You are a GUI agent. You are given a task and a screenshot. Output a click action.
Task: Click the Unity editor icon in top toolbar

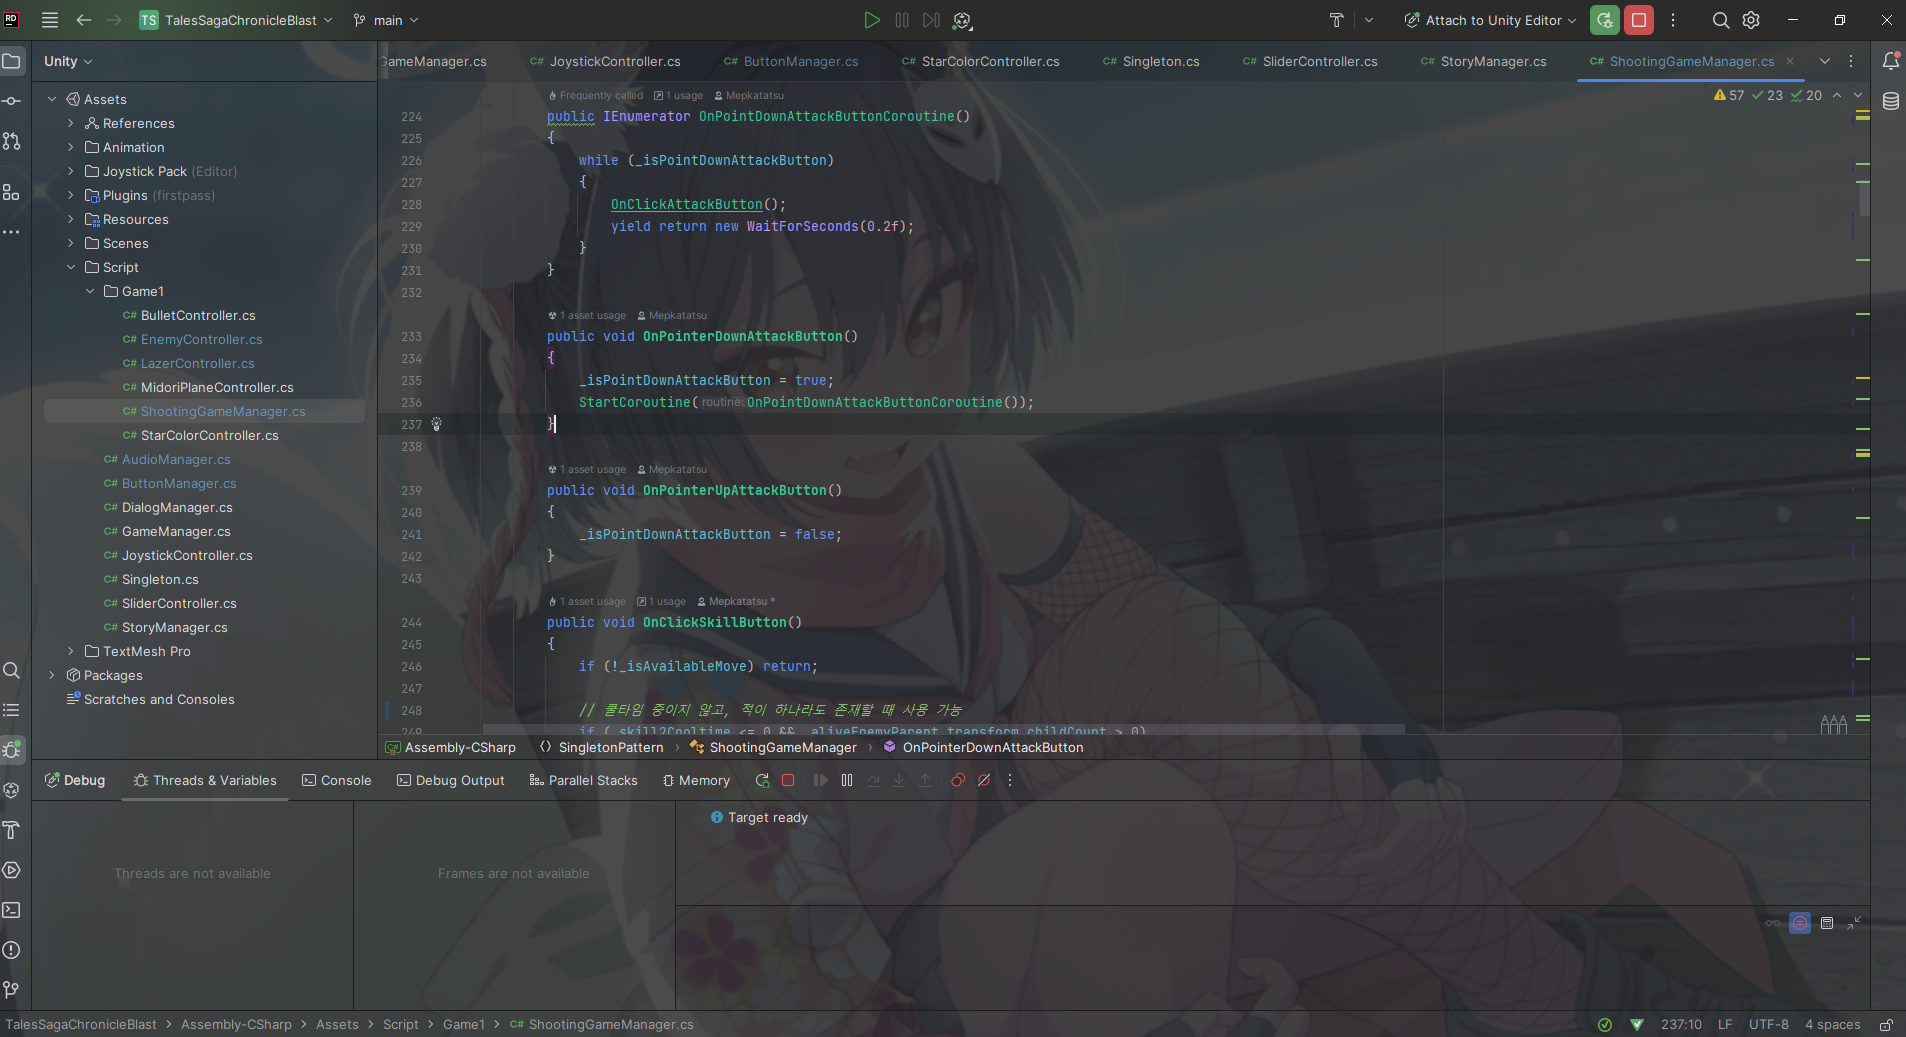tap(962, 20)
